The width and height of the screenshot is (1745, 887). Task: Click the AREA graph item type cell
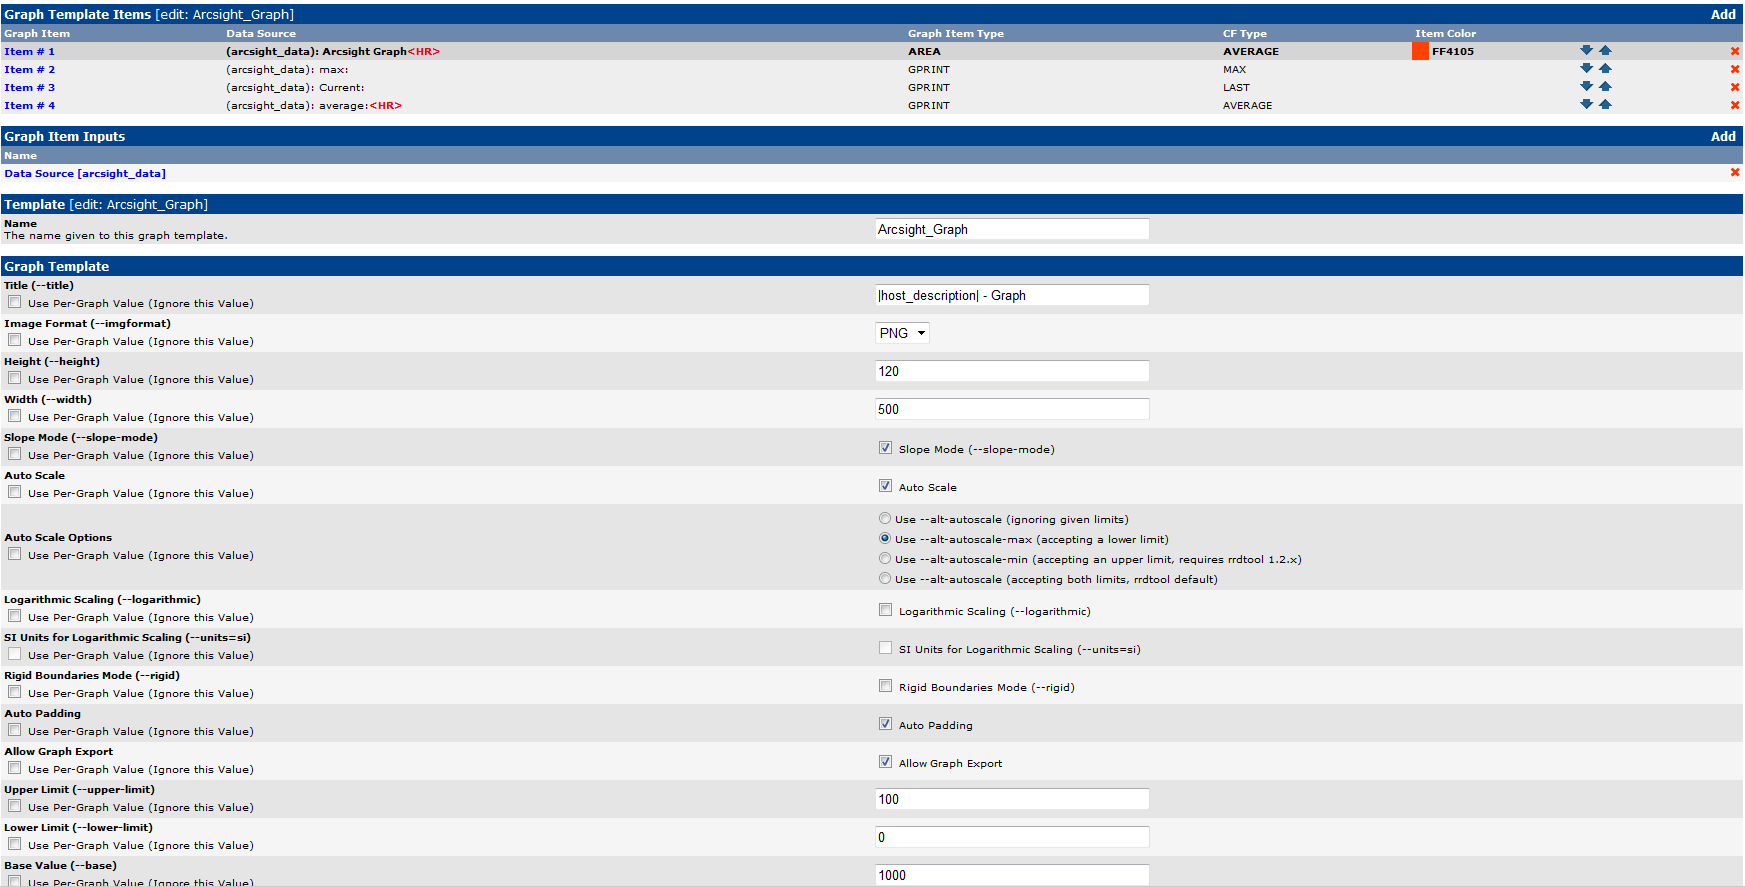point(924,51)
